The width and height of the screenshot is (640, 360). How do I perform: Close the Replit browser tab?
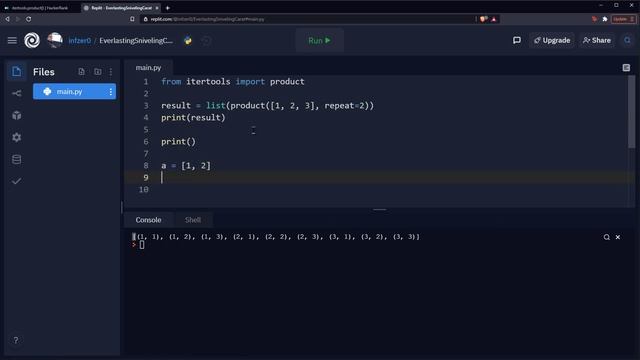click(157, 8)
